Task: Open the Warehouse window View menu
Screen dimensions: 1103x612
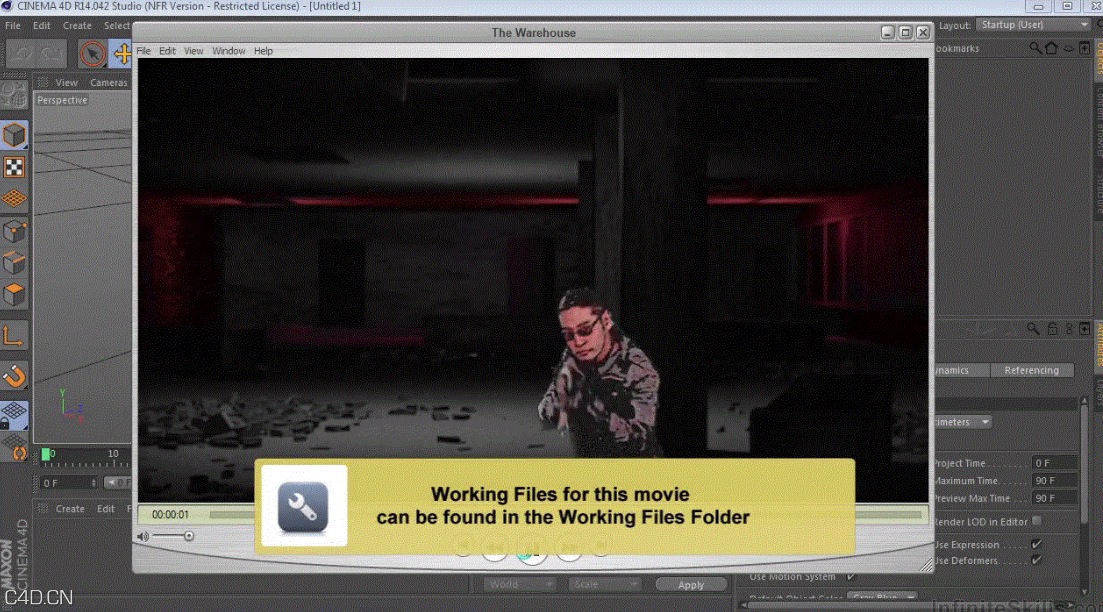Action: 193,51
